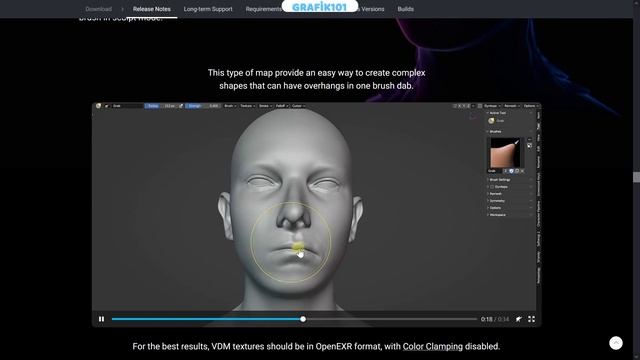The height and width of the screenshot is (360, 640).
Task: Open the Requirements tab
Action: pos(264,9)
